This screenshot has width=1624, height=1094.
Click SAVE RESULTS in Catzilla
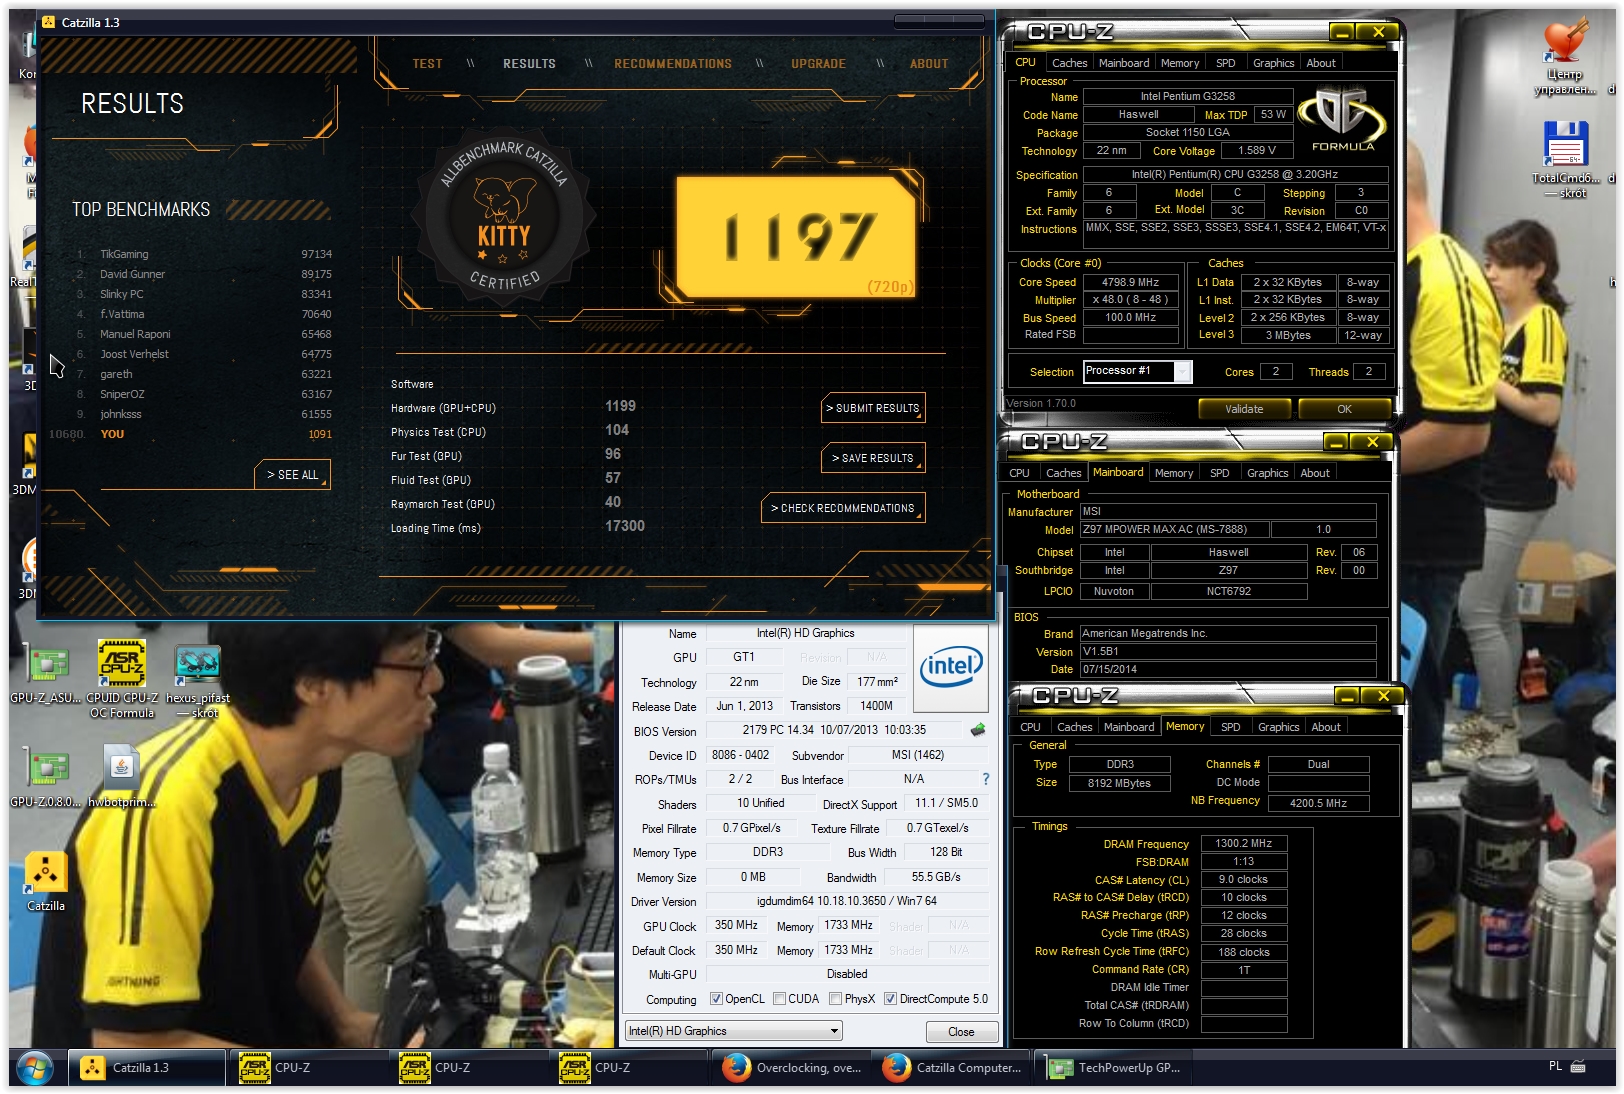[x=873, y=458]
